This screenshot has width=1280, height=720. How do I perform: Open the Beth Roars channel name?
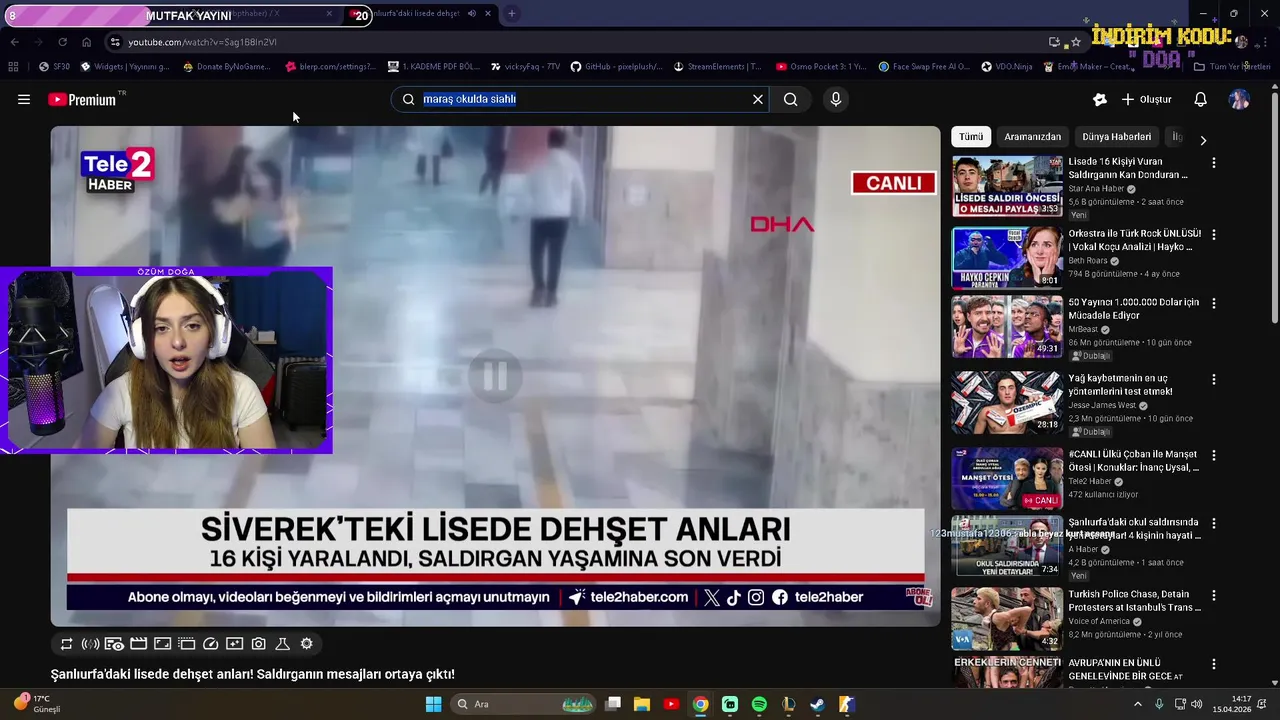[1088, 261]
